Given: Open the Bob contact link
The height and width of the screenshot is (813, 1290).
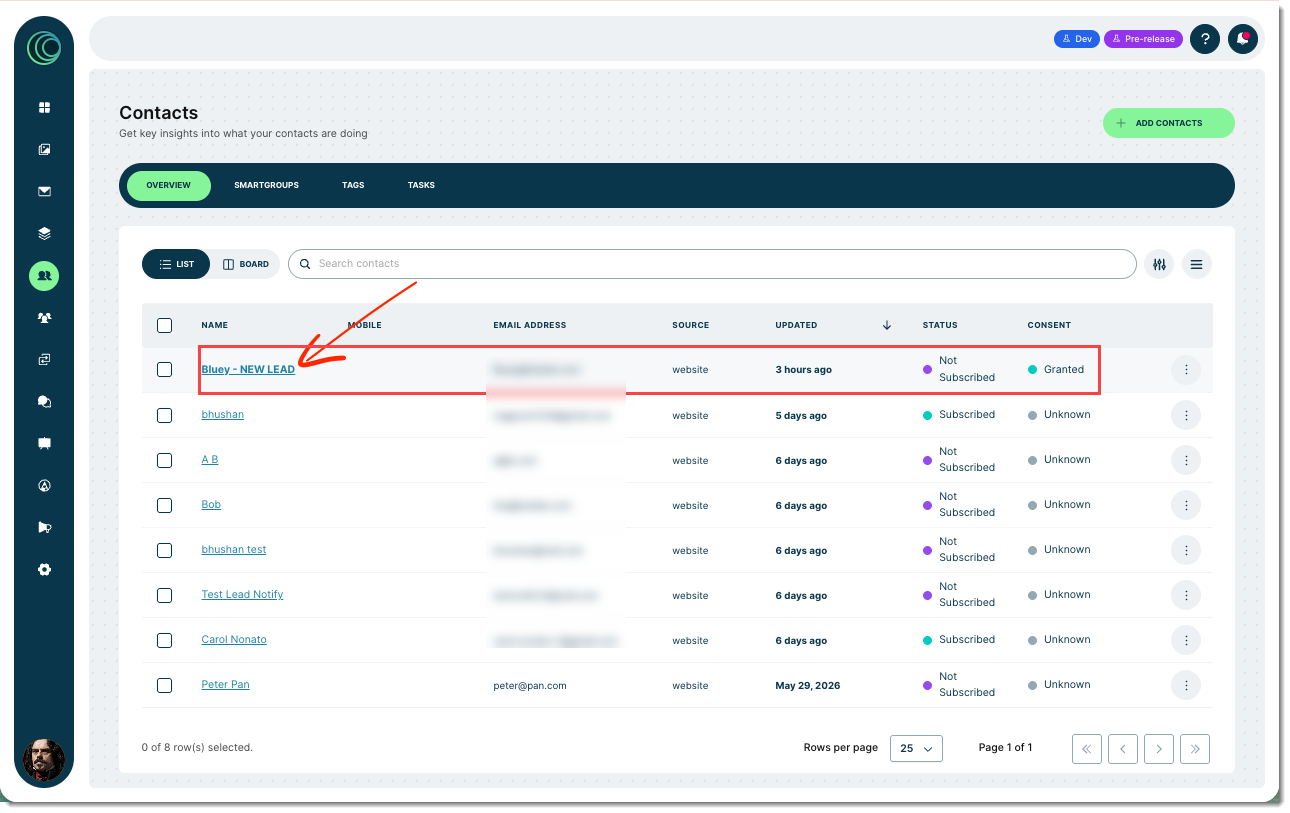Looking at the screenshot, I should [x=211, y=505].
